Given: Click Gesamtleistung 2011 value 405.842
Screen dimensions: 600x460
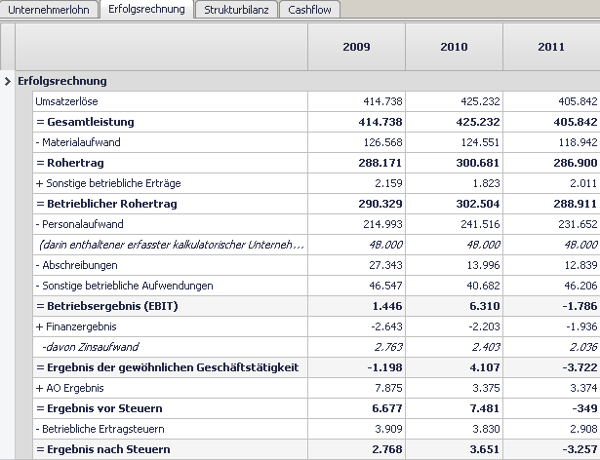Looking at the screenshot, I should click(x=575, y=122).
